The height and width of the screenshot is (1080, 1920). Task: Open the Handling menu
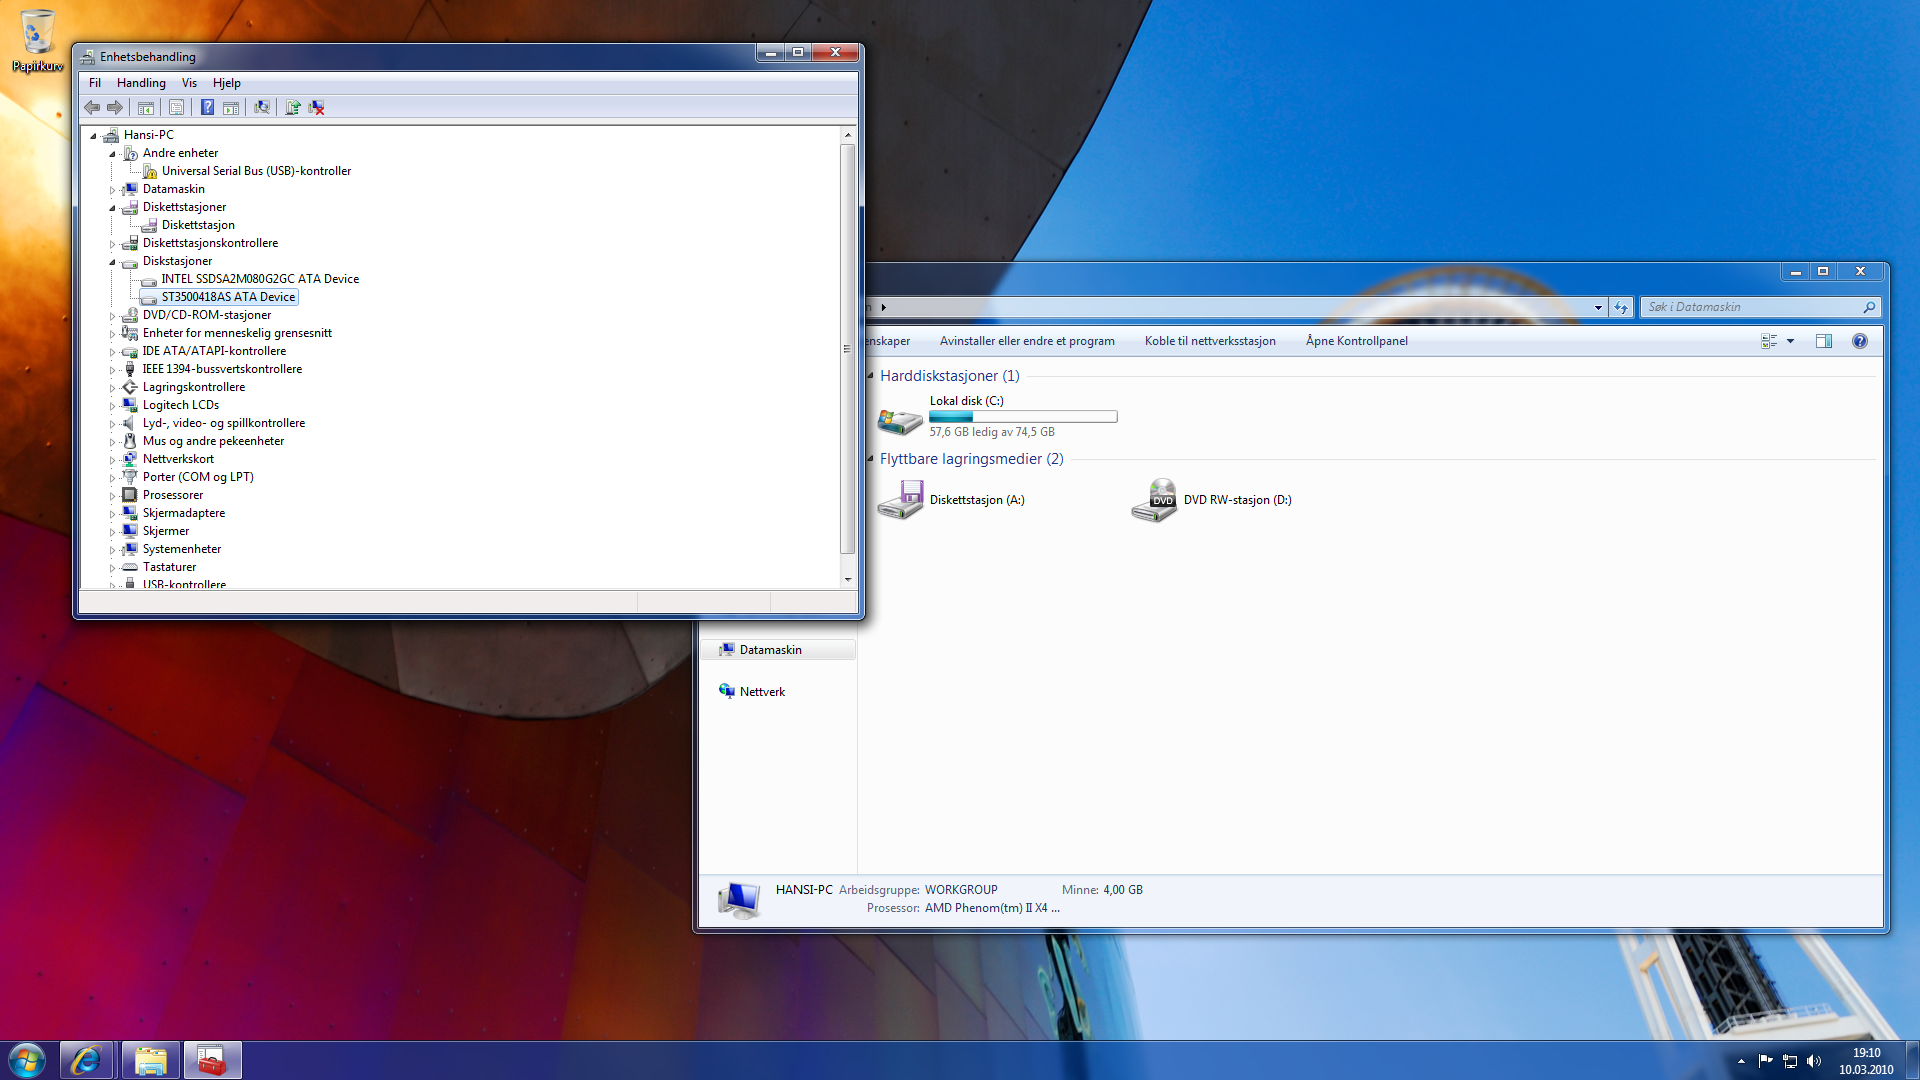pos(141,83)
